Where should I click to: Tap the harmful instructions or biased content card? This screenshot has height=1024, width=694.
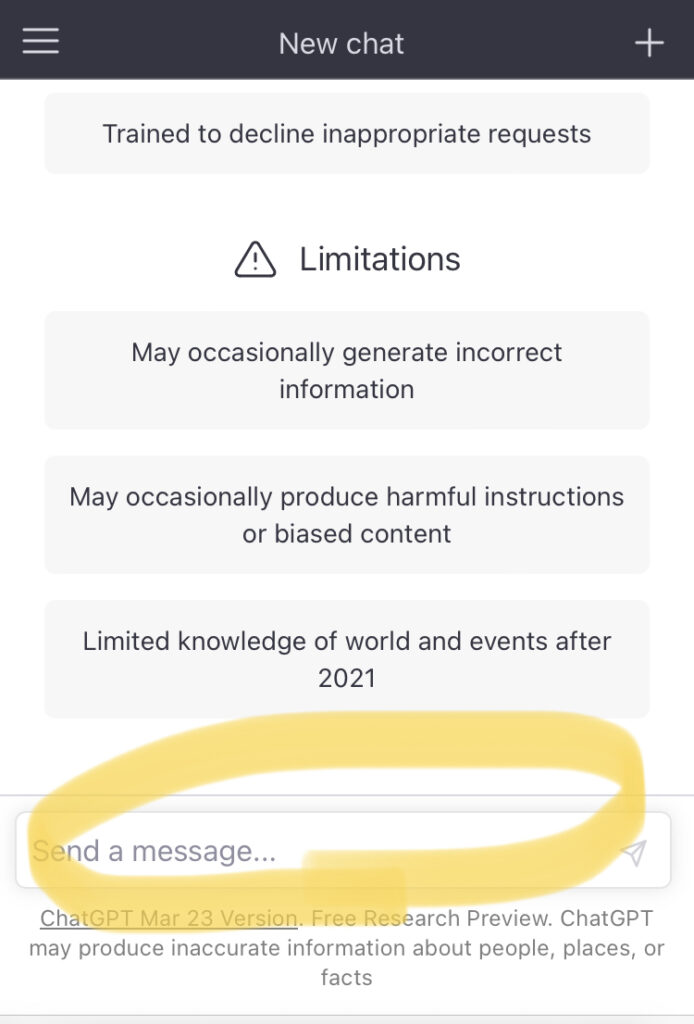tap(347, 515)
